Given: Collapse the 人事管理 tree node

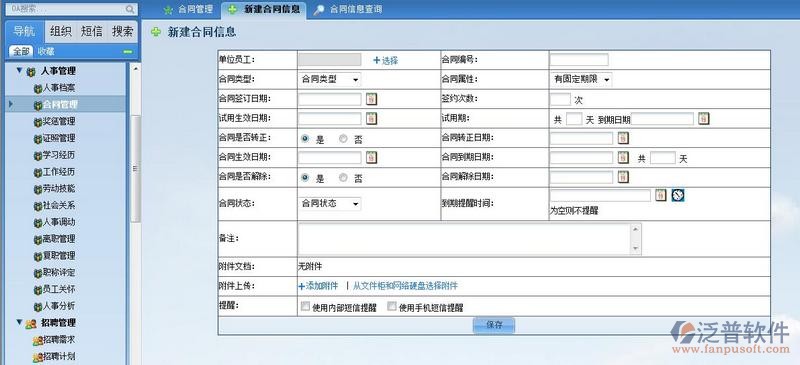Looking at the screenshot, I should [19, 70].
